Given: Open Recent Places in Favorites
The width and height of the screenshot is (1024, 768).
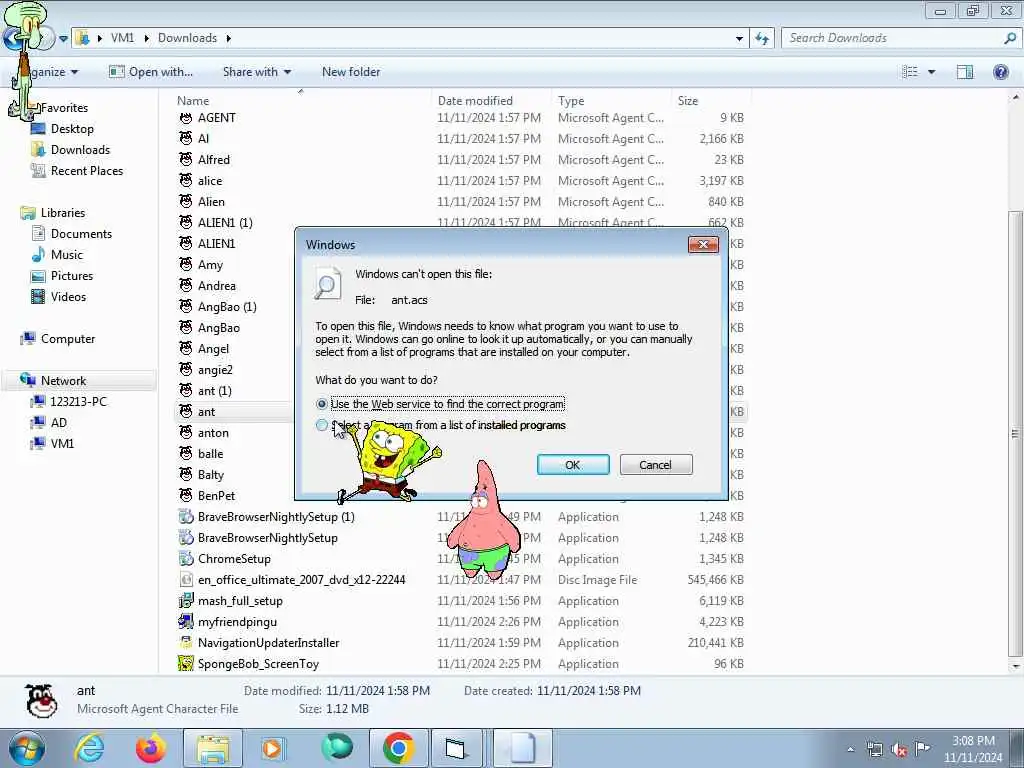Looking at the screenshot, I should 87,170.
